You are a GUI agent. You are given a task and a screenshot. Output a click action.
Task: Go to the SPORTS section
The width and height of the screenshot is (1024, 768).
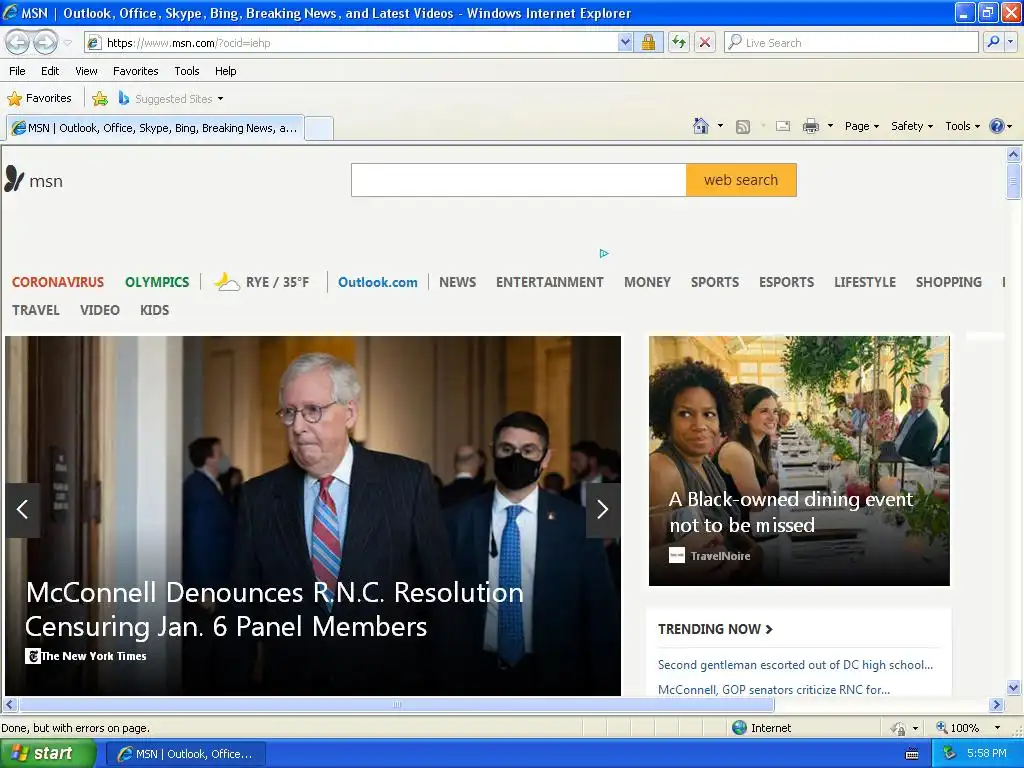tap(715, 282)
